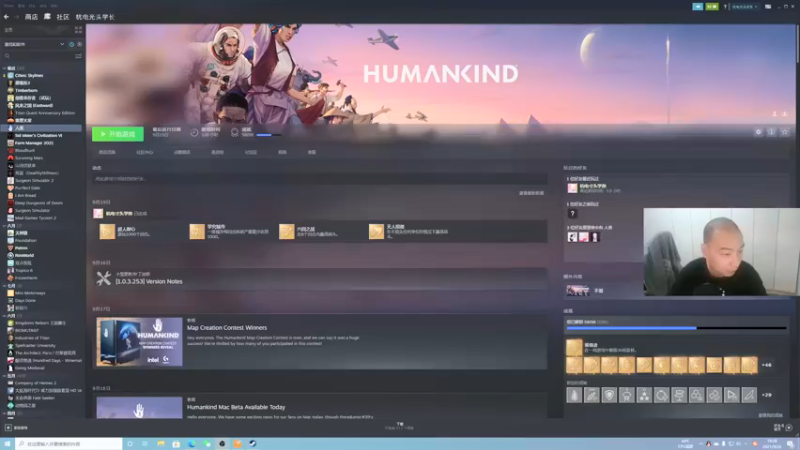Select Surviving Mars in the library
The height and width of the screenshot is (450, 800).
click(x=29, y=158)
